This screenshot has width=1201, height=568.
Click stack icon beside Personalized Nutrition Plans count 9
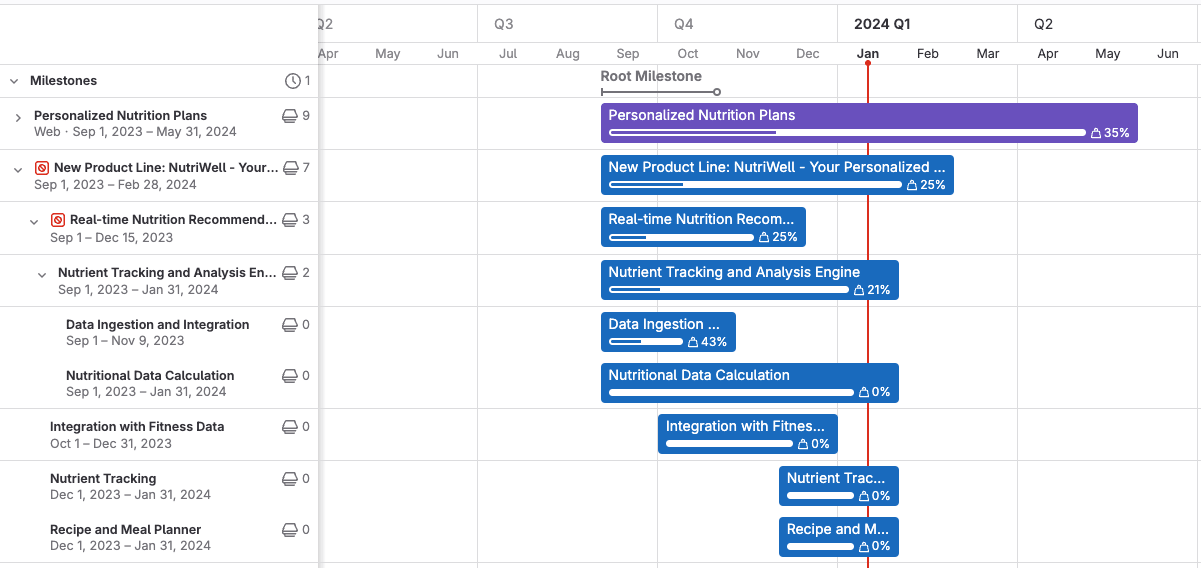[290, 116]
